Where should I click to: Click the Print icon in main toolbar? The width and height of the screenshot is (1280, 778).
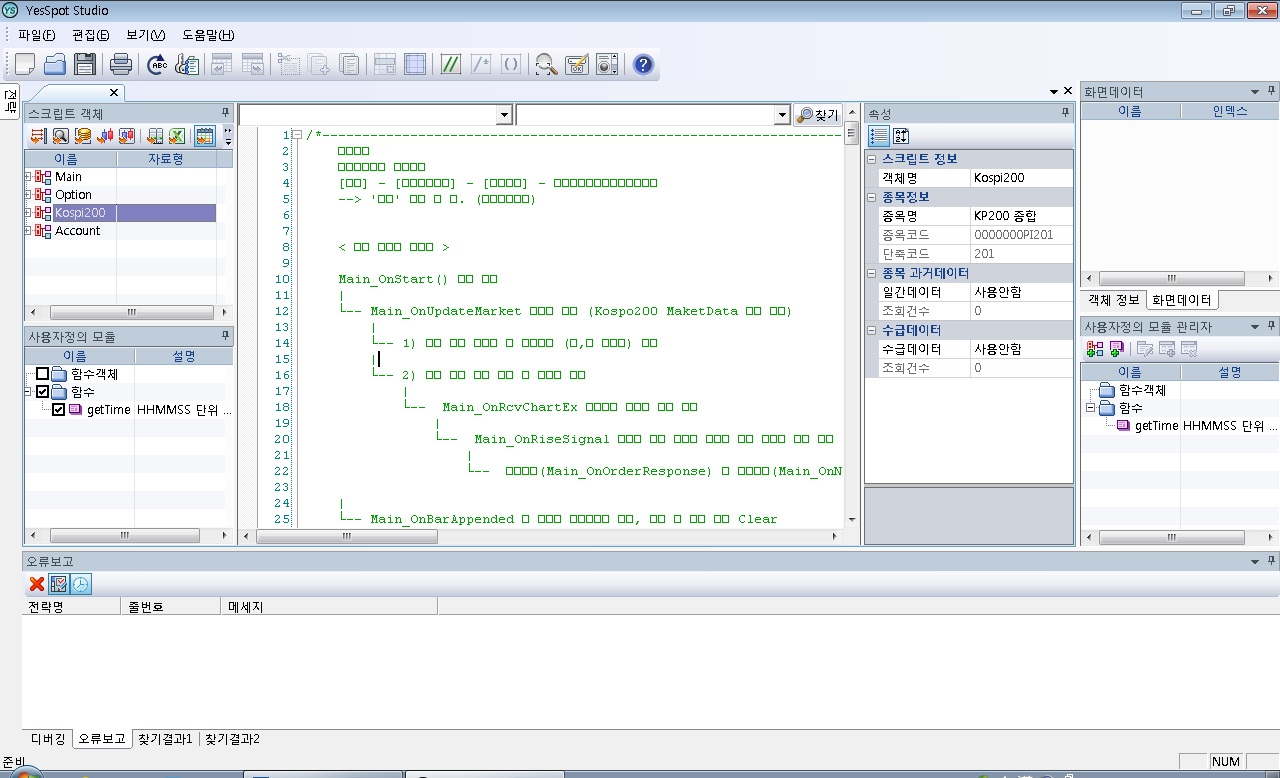[121, 65]
